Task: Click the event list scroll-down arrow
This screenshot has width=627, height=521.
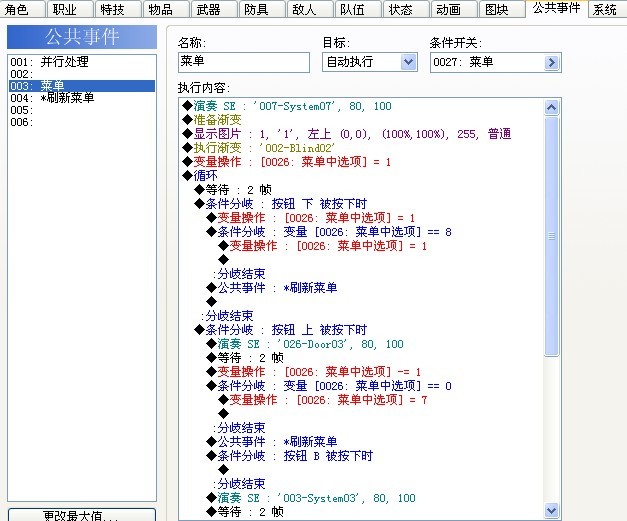Action: pos(551,511)
